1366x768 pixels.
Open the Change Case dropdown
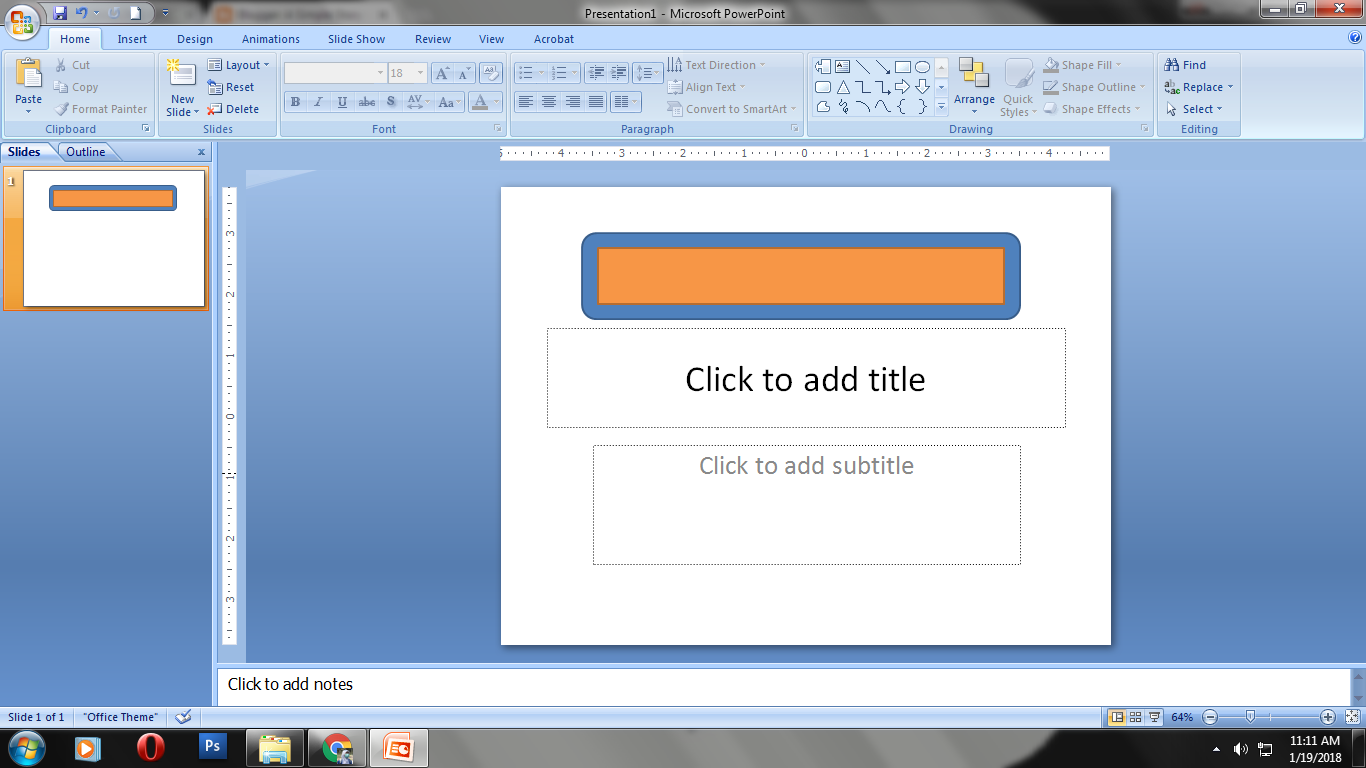(x=447, y=101)
